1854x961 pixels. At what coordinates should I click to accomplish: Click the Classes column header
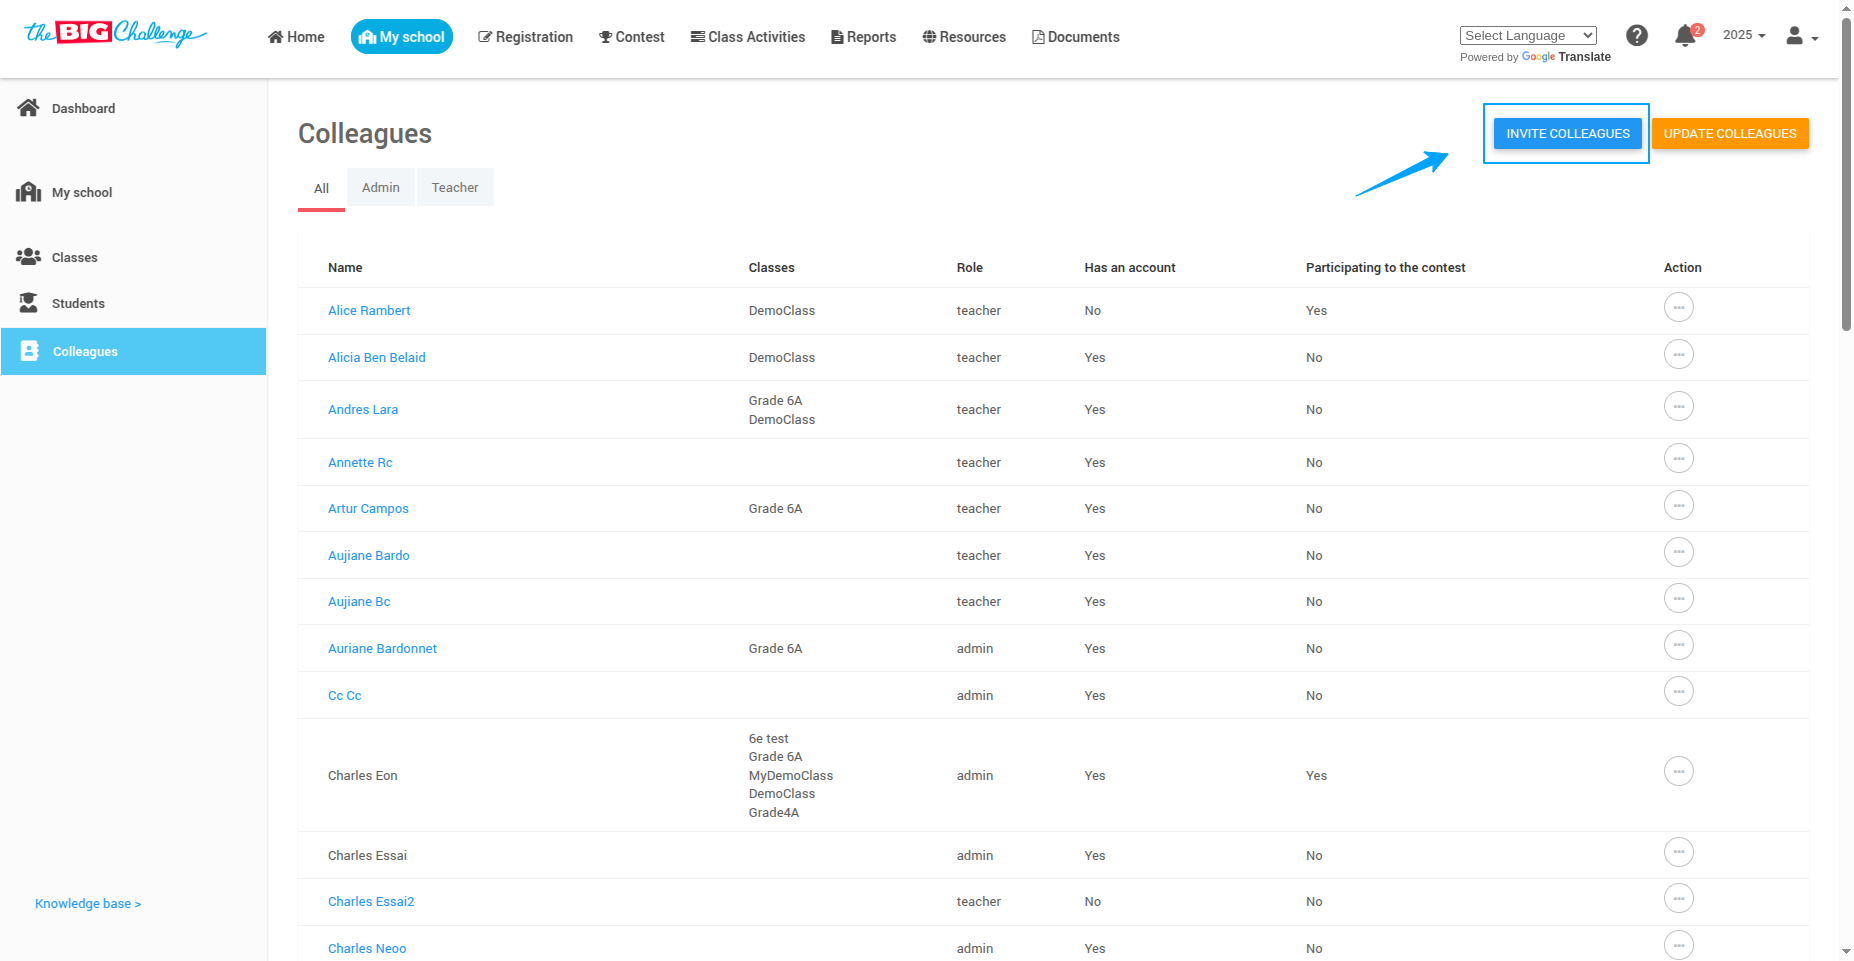pyautogui.click(x=771, y=267)
